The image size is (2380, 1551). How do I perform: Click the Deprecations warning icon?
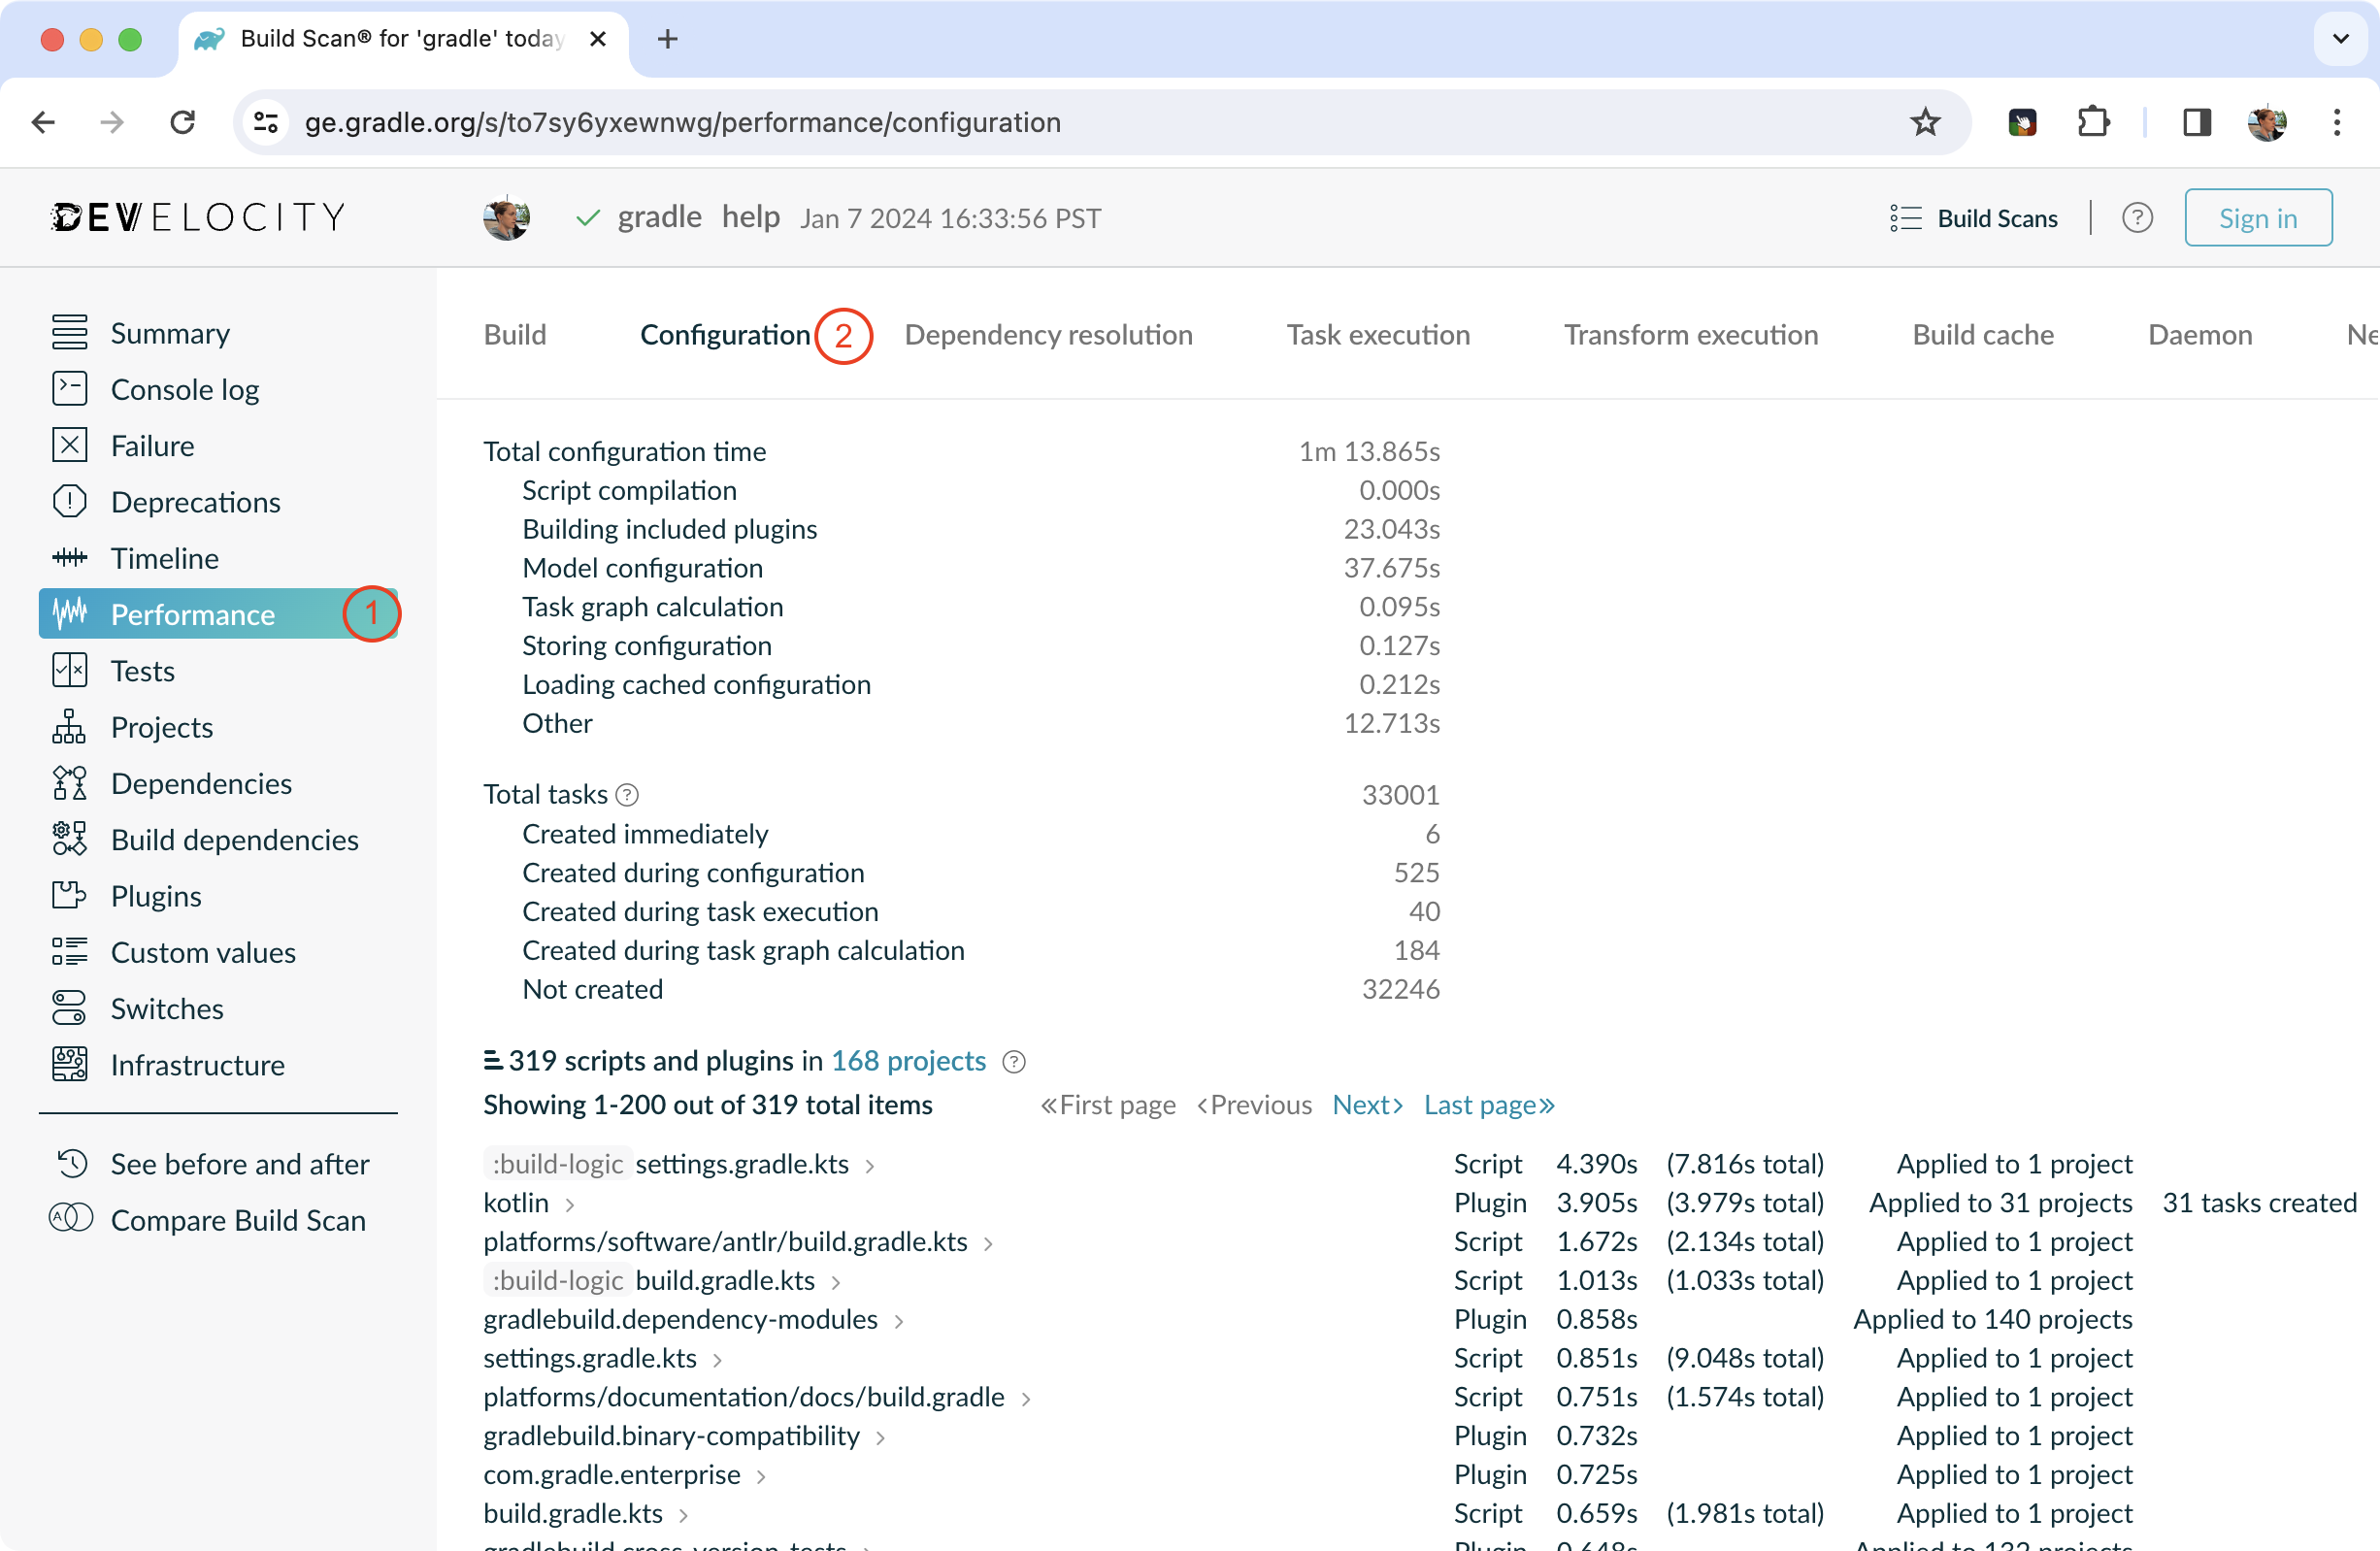point(69,501)
